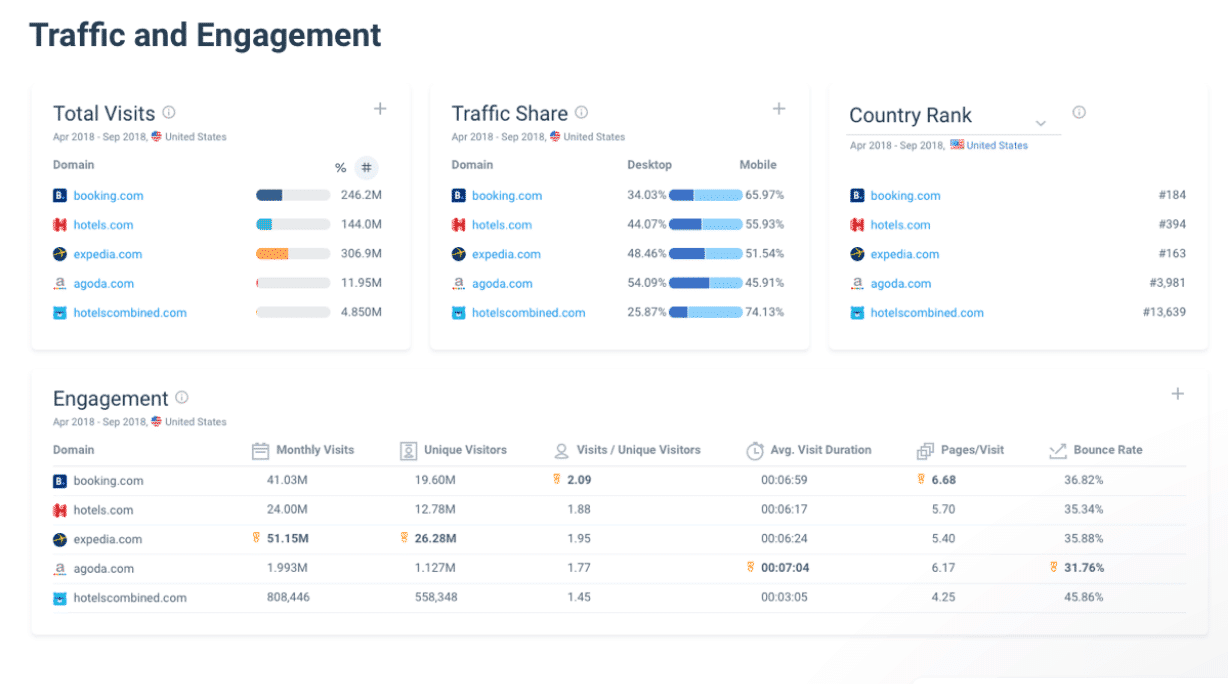Click expedia.com favicon in Traffic Share

coord(459,254)
